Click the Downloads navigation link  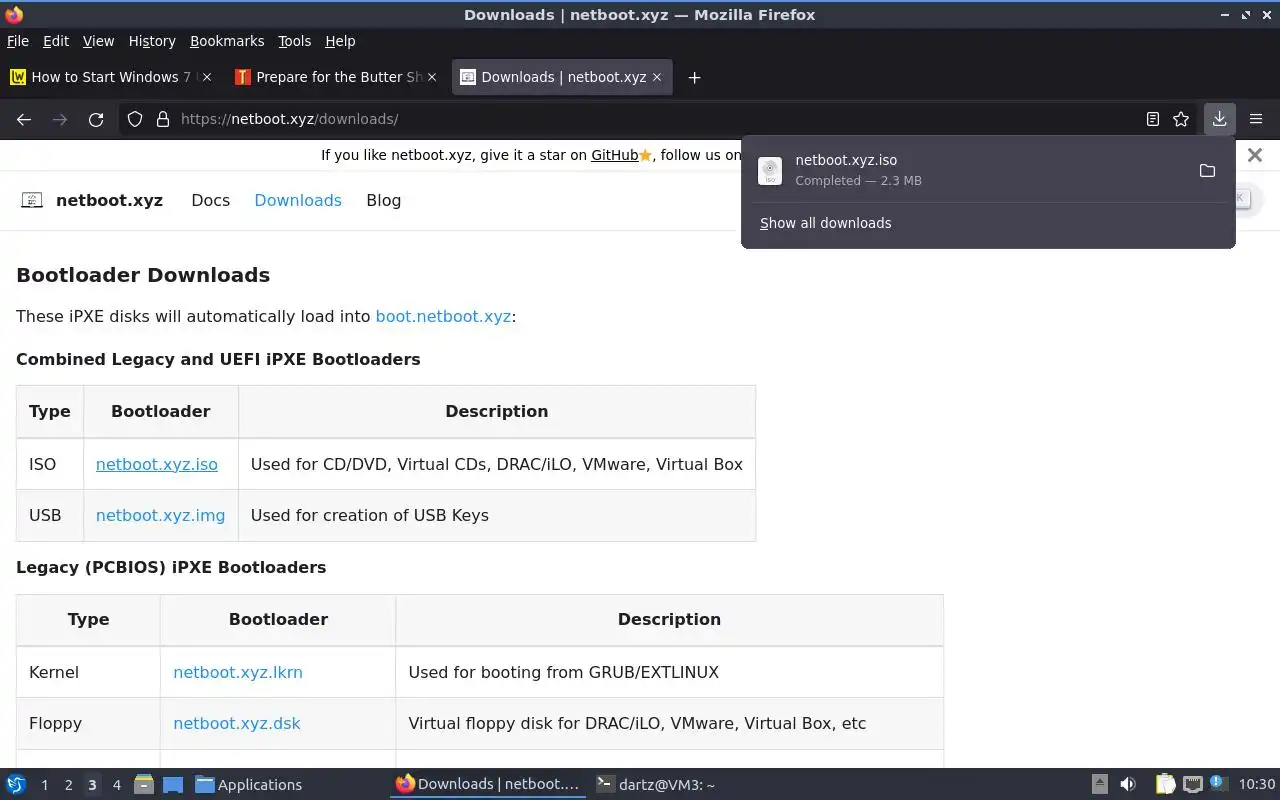tap(298, 200)
